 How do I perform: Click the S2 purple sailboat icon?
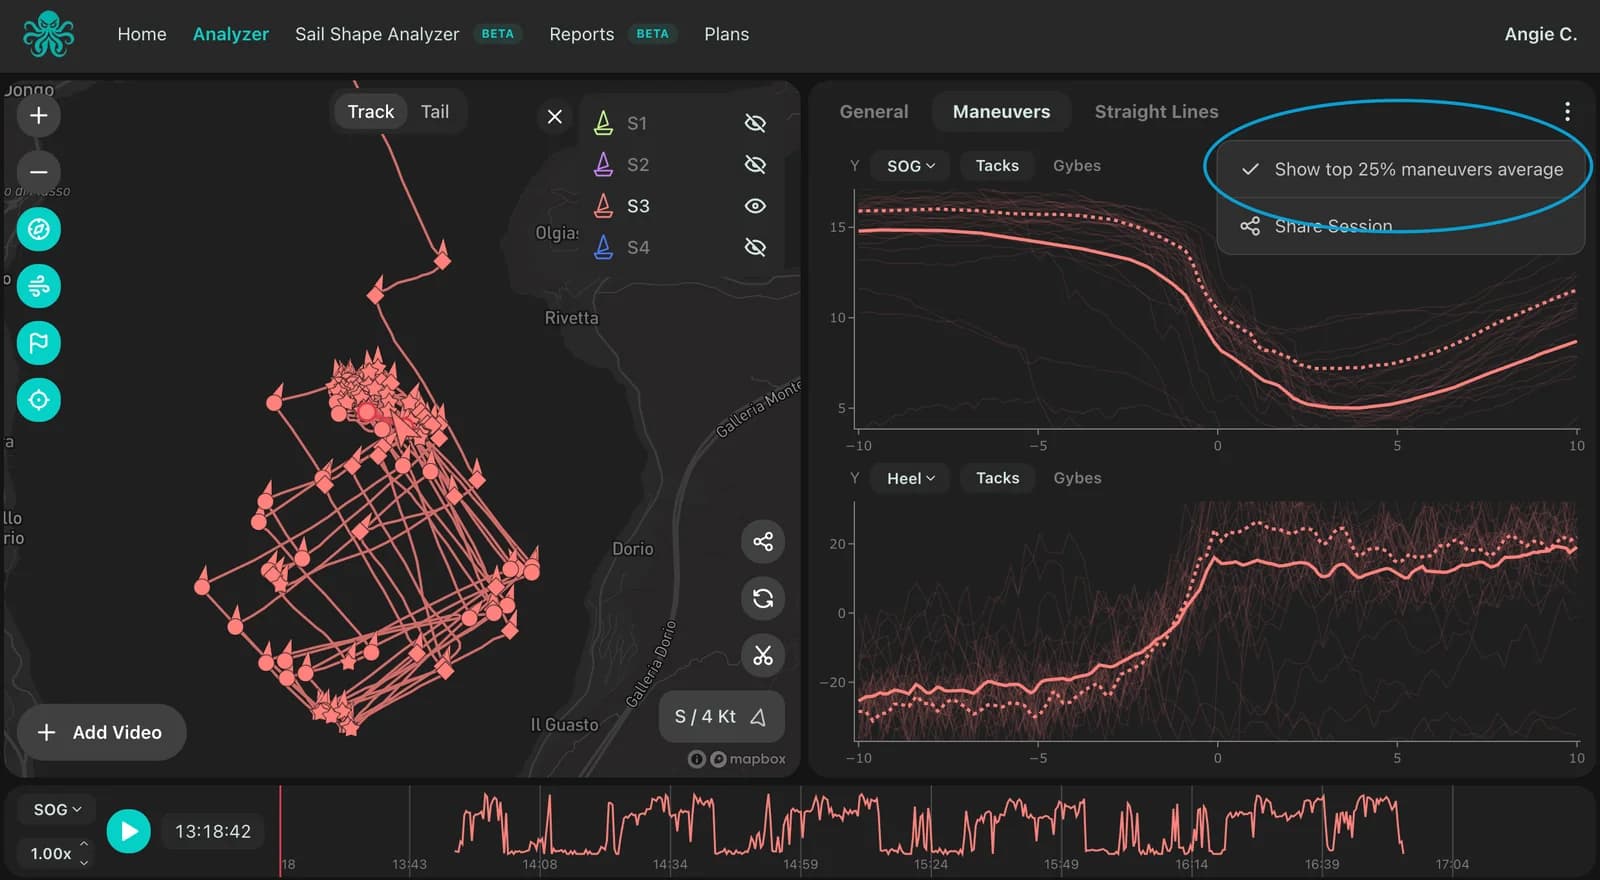pos(603,164)
